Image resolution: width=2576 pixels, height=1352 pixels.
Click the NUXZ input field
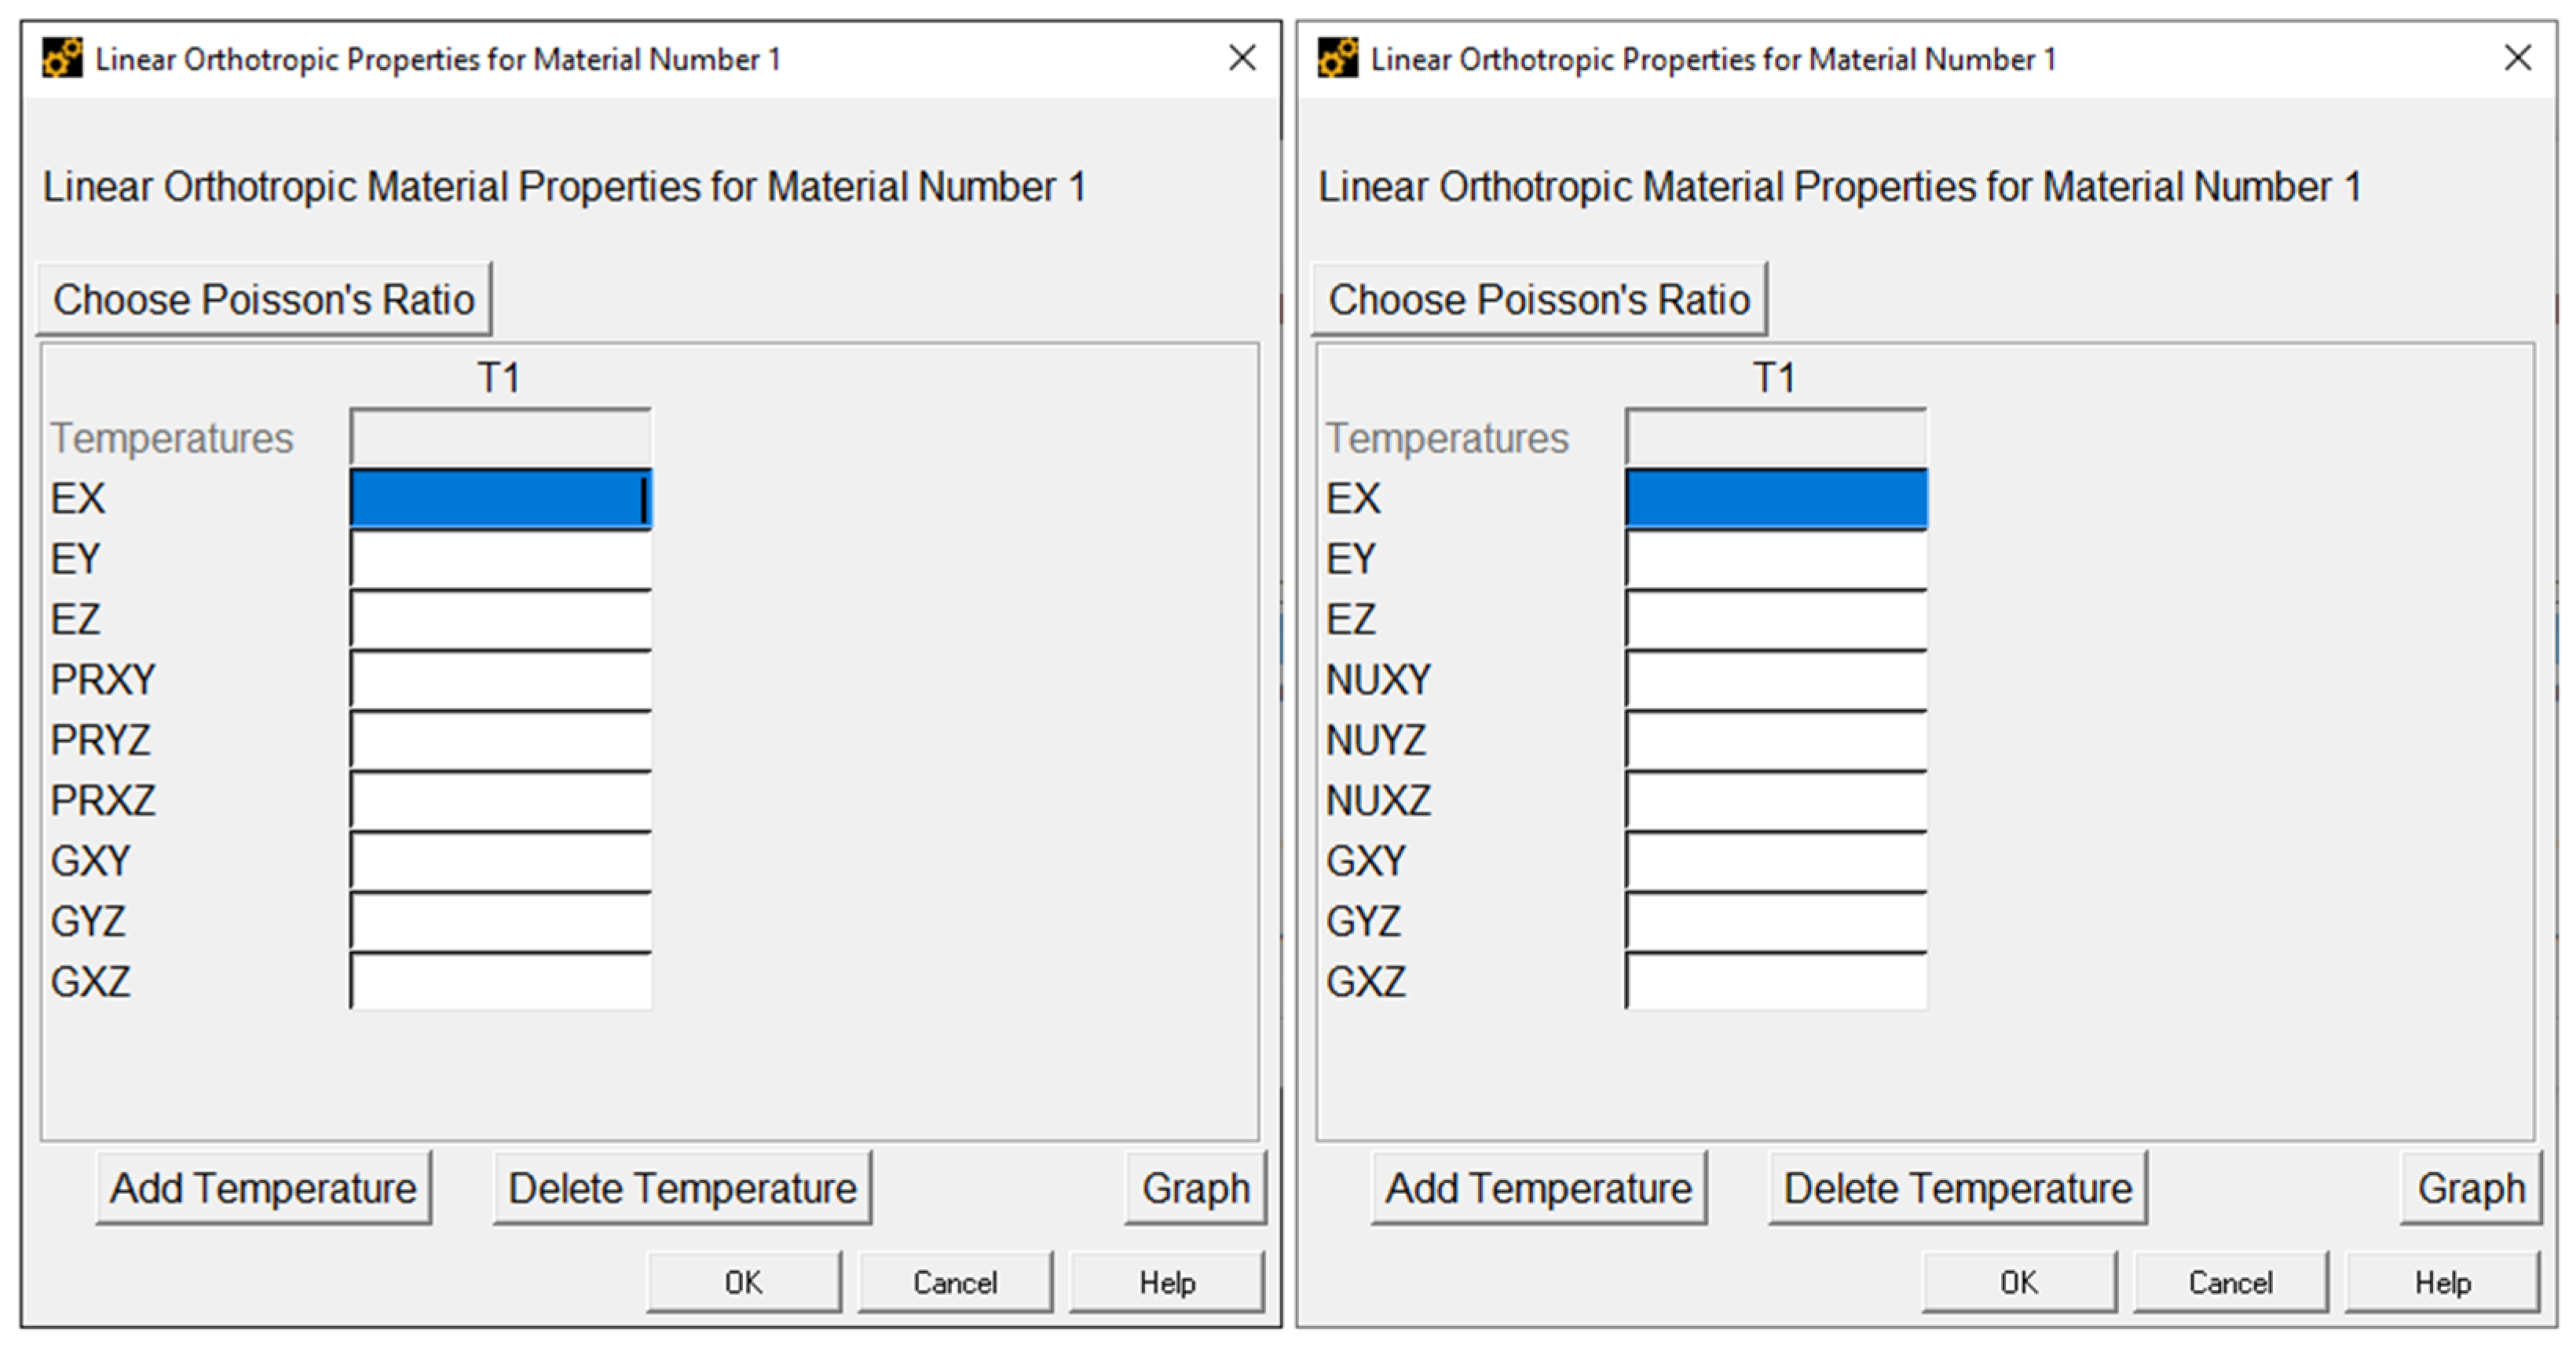pos(1776,801)
